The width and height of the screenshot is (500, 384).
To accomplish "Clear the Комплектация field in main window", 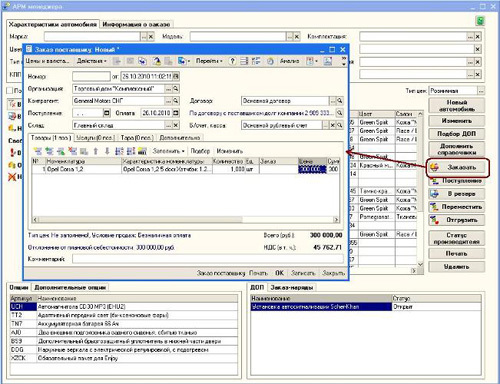I will click(x=478, y=37).
